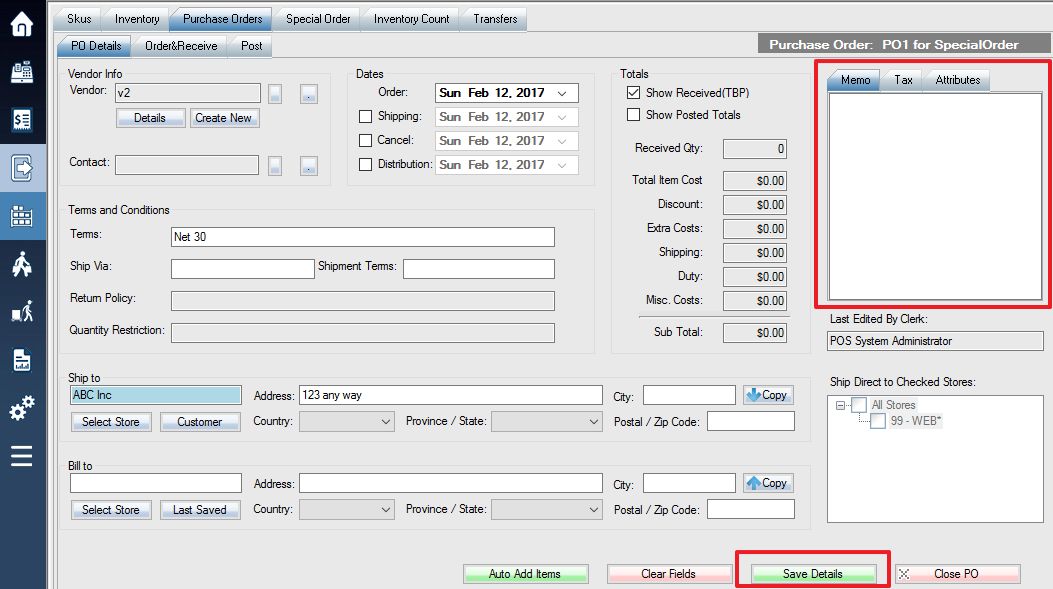1053x589 pixels.
Task: Open the hamburger menu icon in sidebar
Action: click(x=21, y=456)
